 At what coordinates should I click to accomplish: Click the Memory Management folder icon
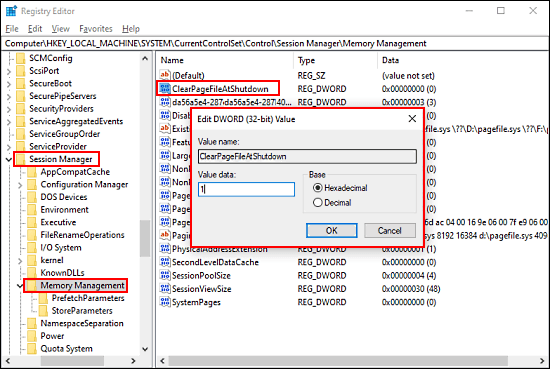pyautogui.click(x=32, y=286)
